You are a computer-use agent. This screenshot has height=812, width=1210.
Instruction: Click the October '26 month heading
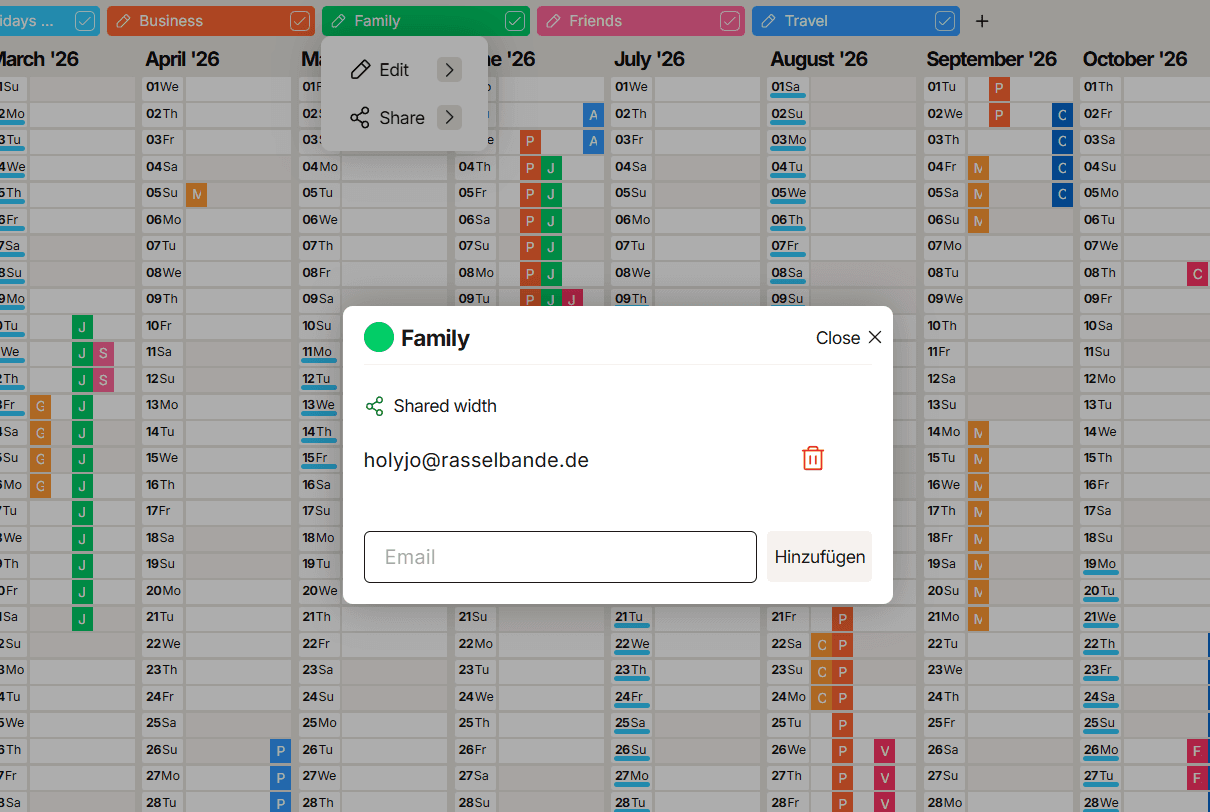pyautogui.click(x=1135, y=59)
